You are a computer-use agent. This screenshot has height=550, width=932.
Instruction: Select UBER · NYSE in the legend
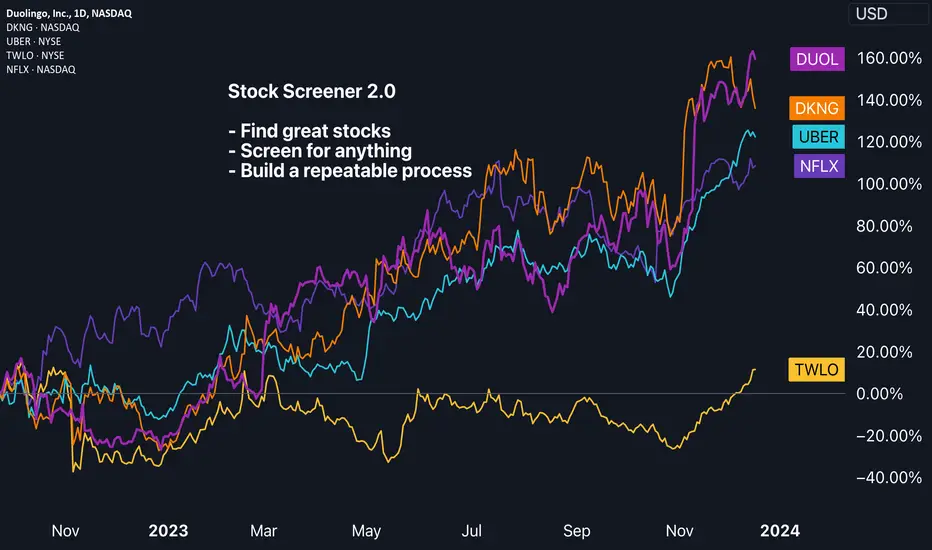click(x=33, y=42)
